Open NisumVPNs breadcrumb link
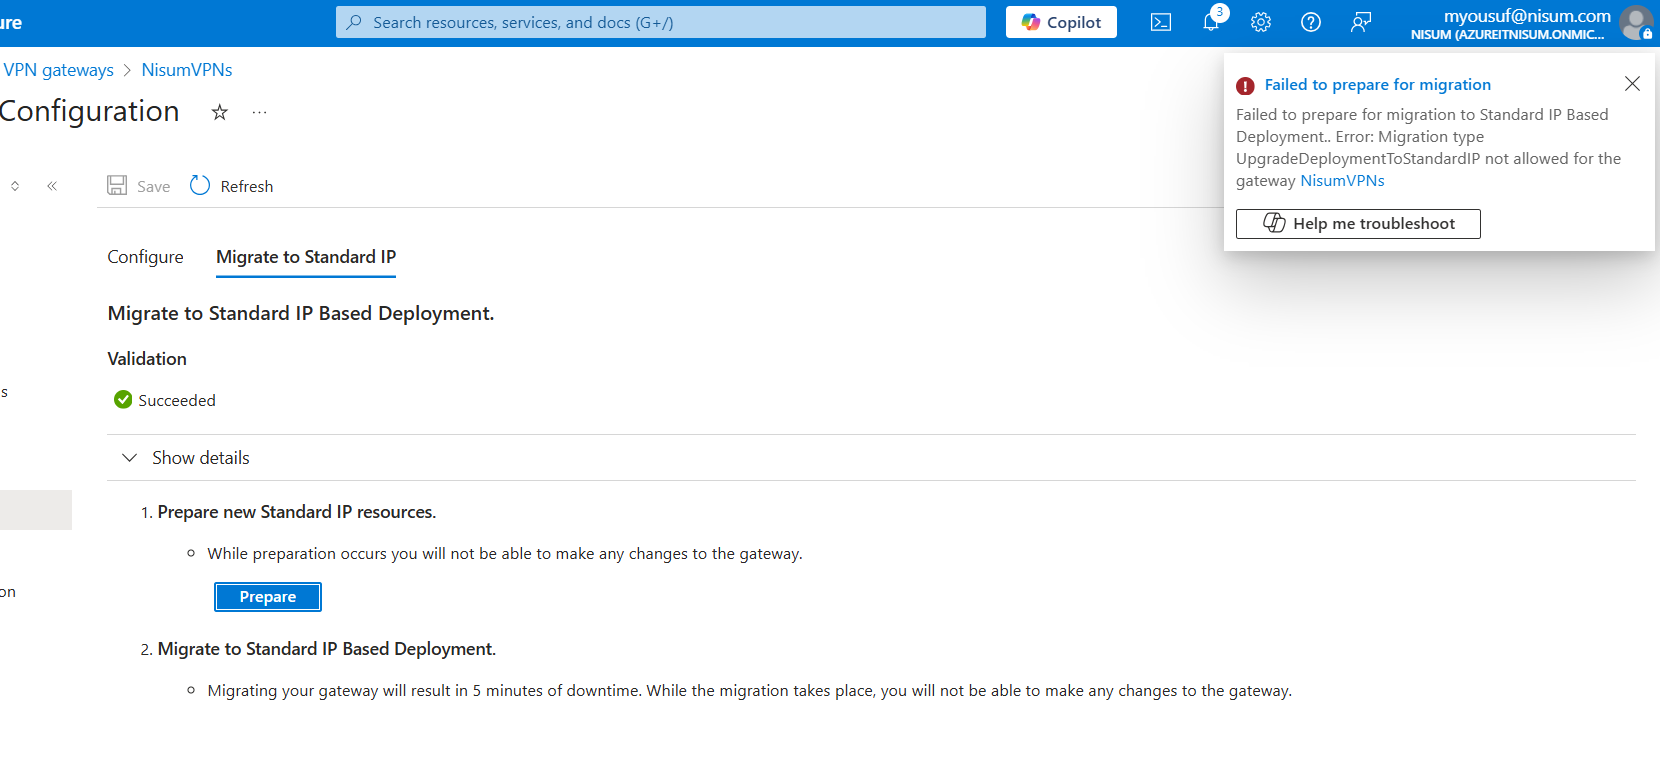Viewport: 1660px width, 759px height. (187, 70)
